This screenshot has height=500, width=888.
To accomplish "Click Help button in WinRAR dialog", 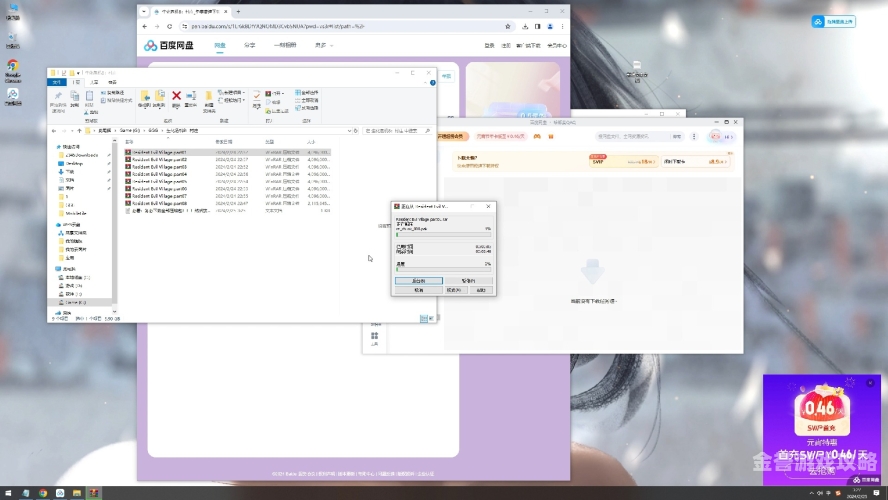I will coord(481,290).
